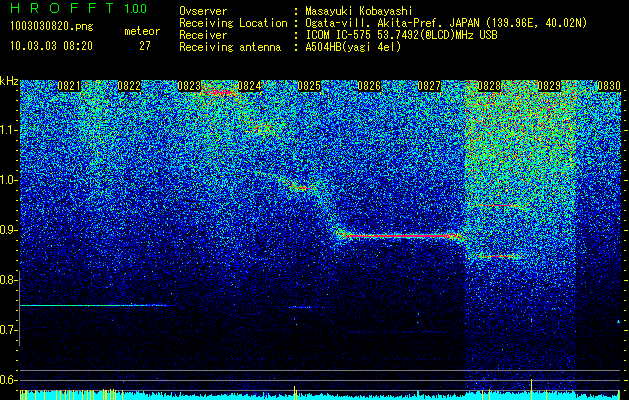Click the observer name Masayuki Kobayashi
The width and height of the screenshot is (629, 400).
coord(359,11)
